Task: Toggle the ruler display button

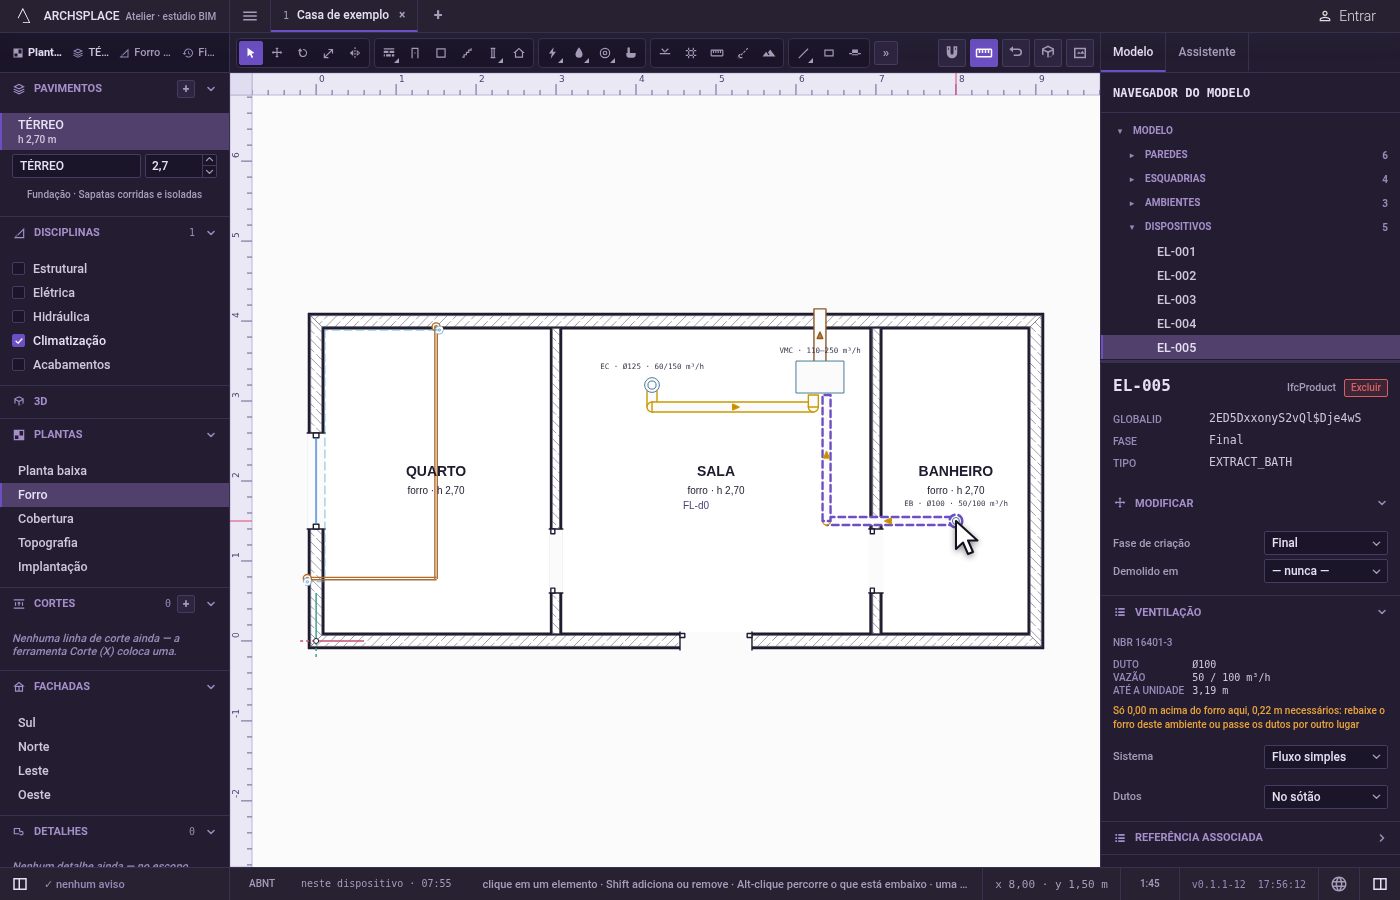Action: (984, 53)
